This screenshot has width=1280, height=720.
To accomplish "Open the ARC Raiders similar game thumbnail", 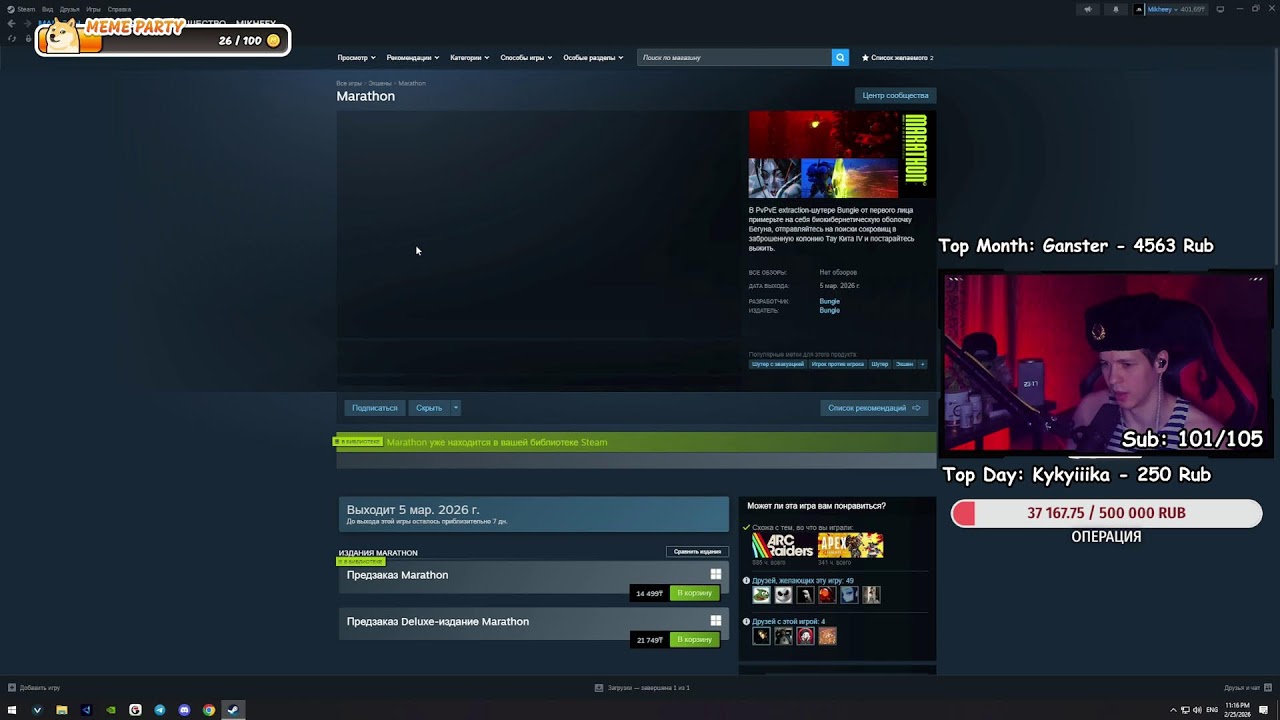I will click(783, 545).
